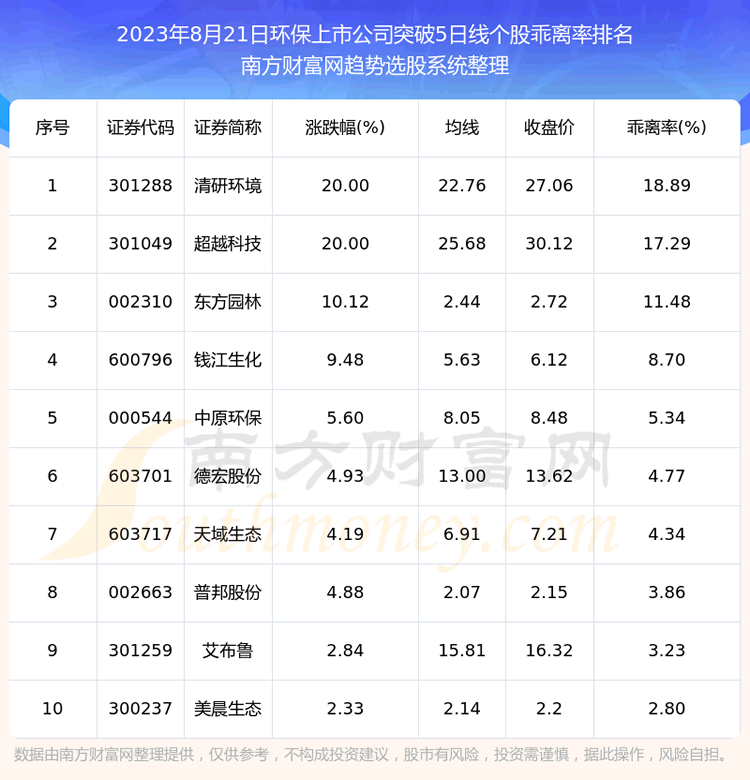Click row number 10

click(x=52, y=708)
